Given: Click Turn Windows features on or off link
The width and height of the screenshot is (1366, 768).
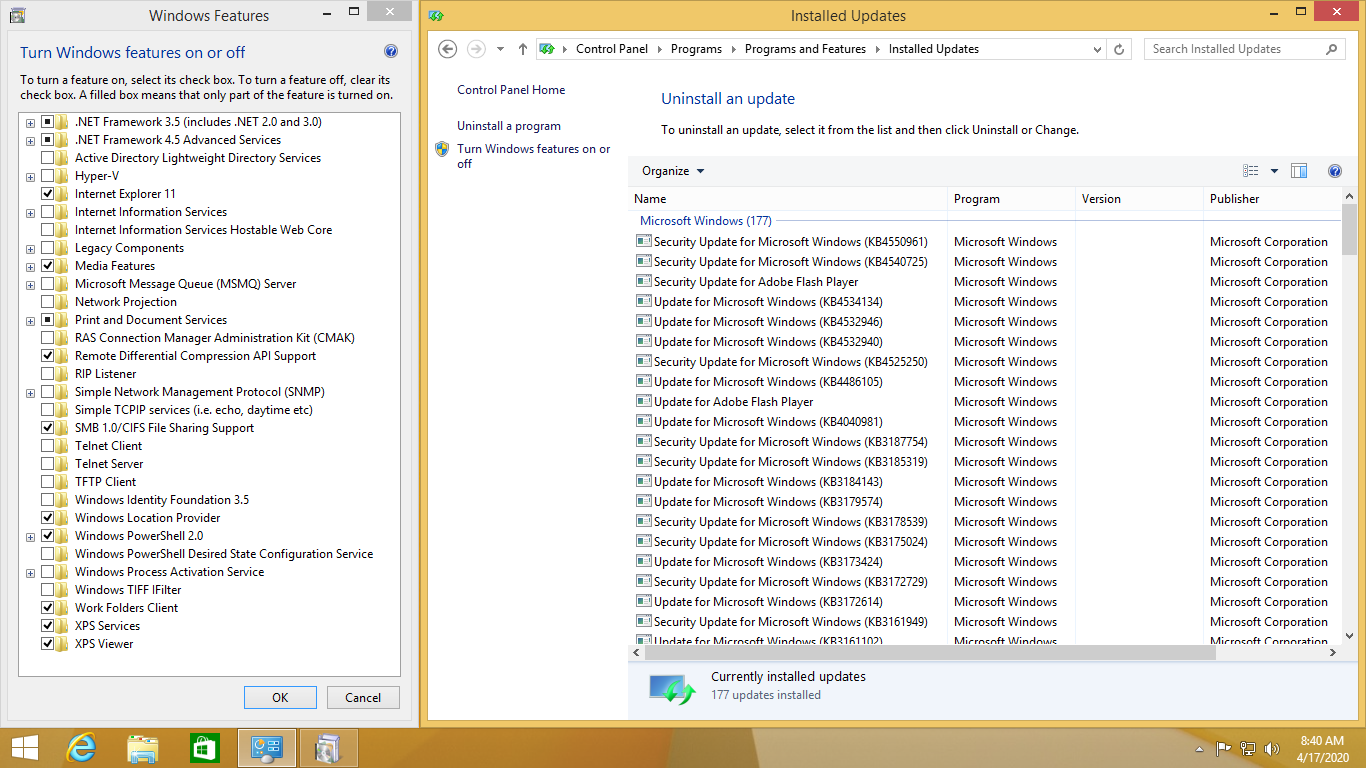Looking at the screenshot, I should pyautogui.click(x=534, y=156).
